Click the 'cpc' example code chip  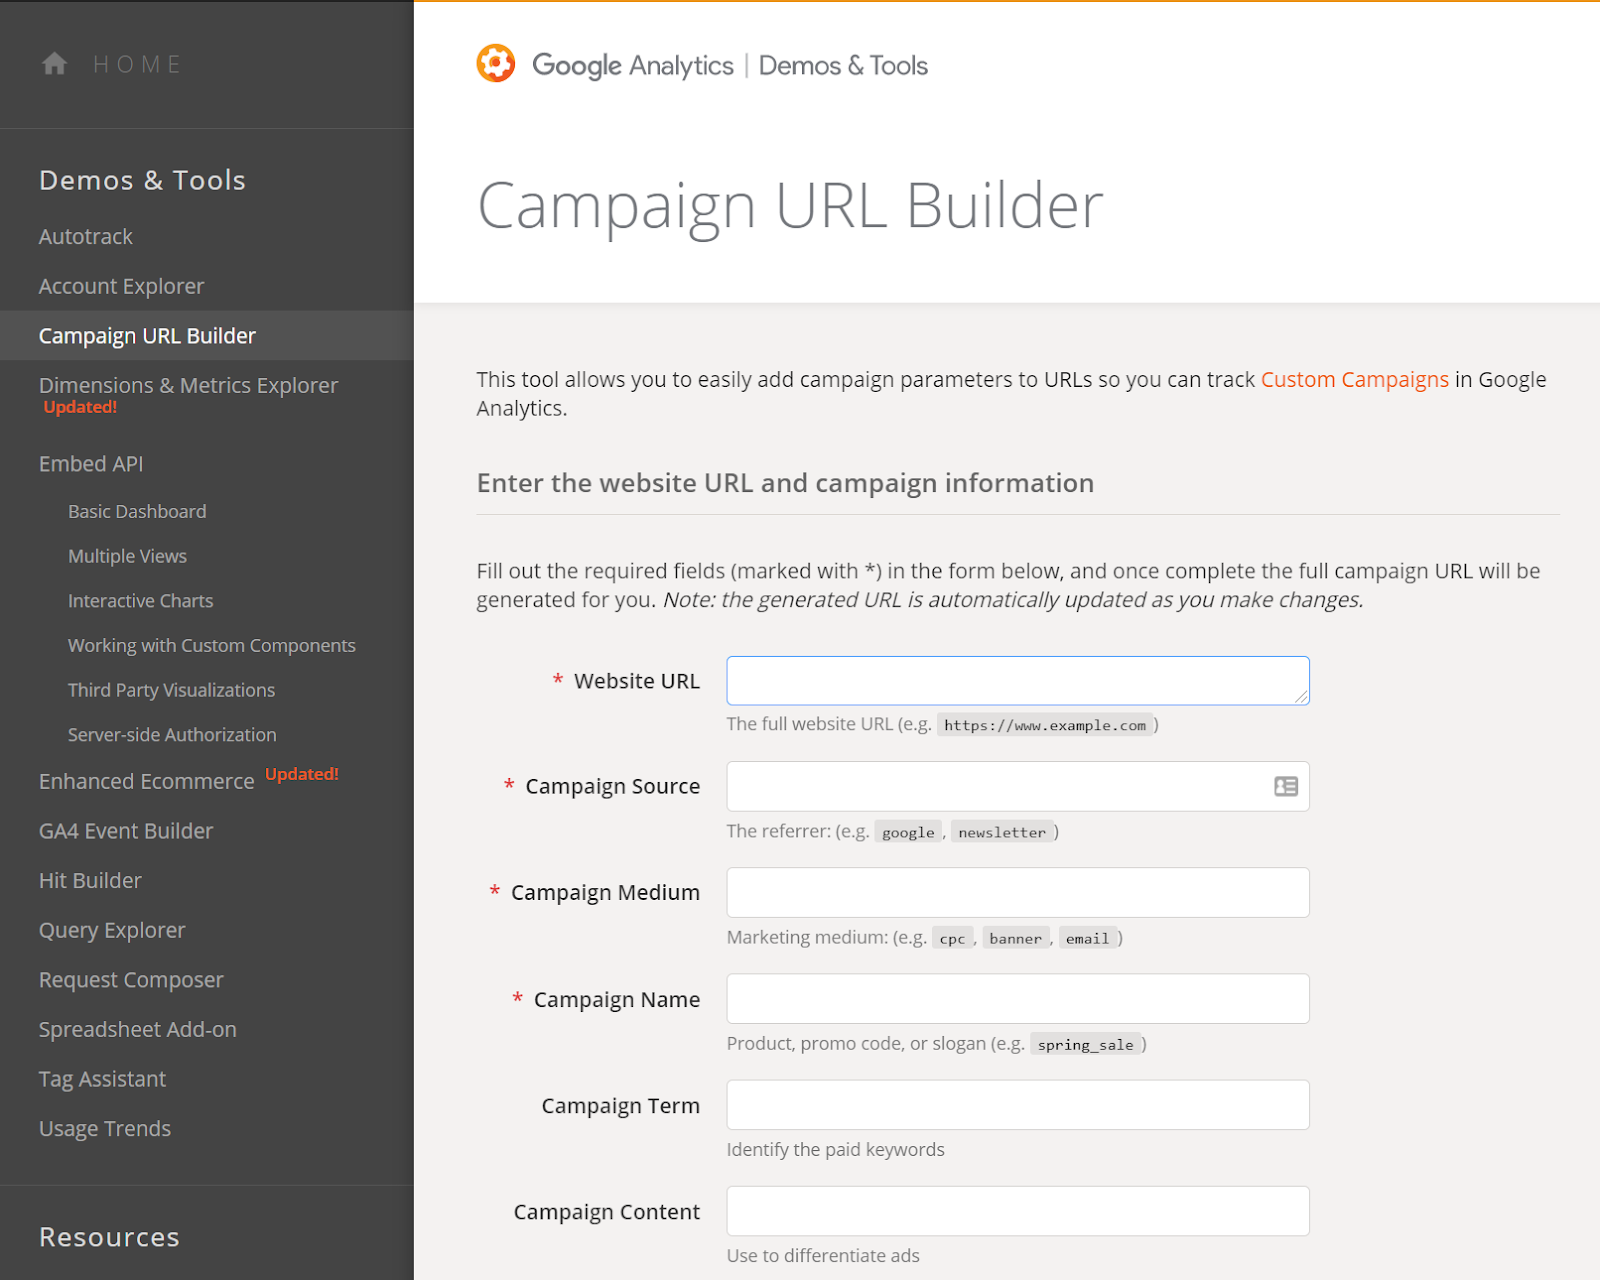point(953,938)
